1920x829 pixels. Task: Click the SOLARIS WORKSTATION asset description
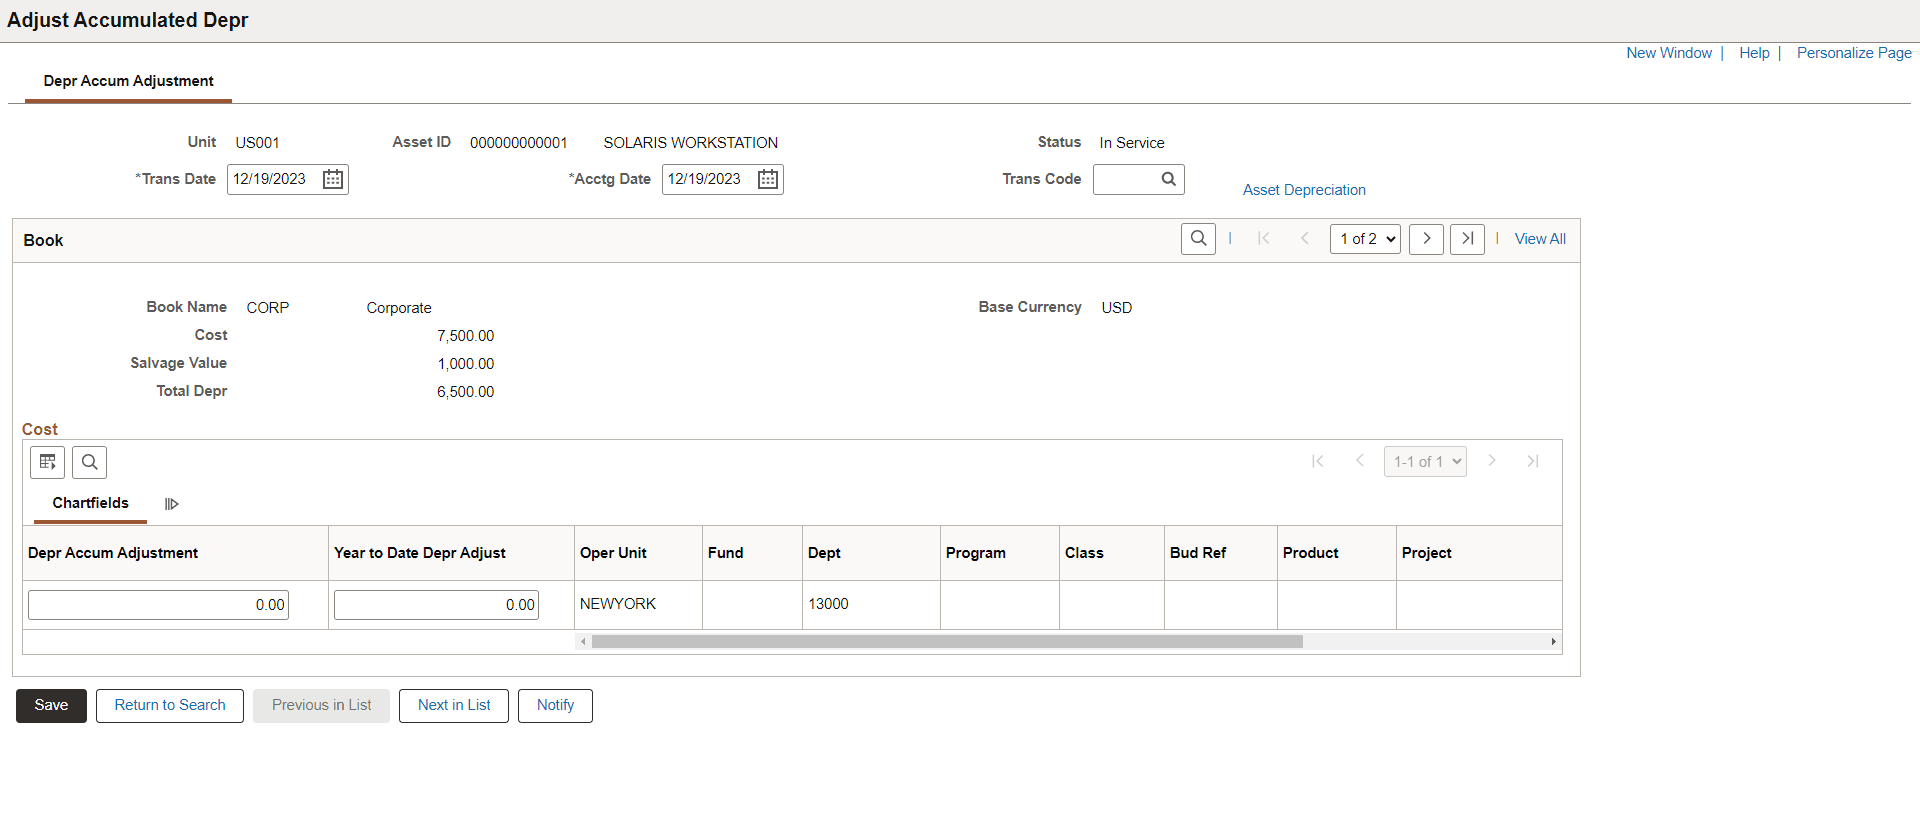coord(690,143)
